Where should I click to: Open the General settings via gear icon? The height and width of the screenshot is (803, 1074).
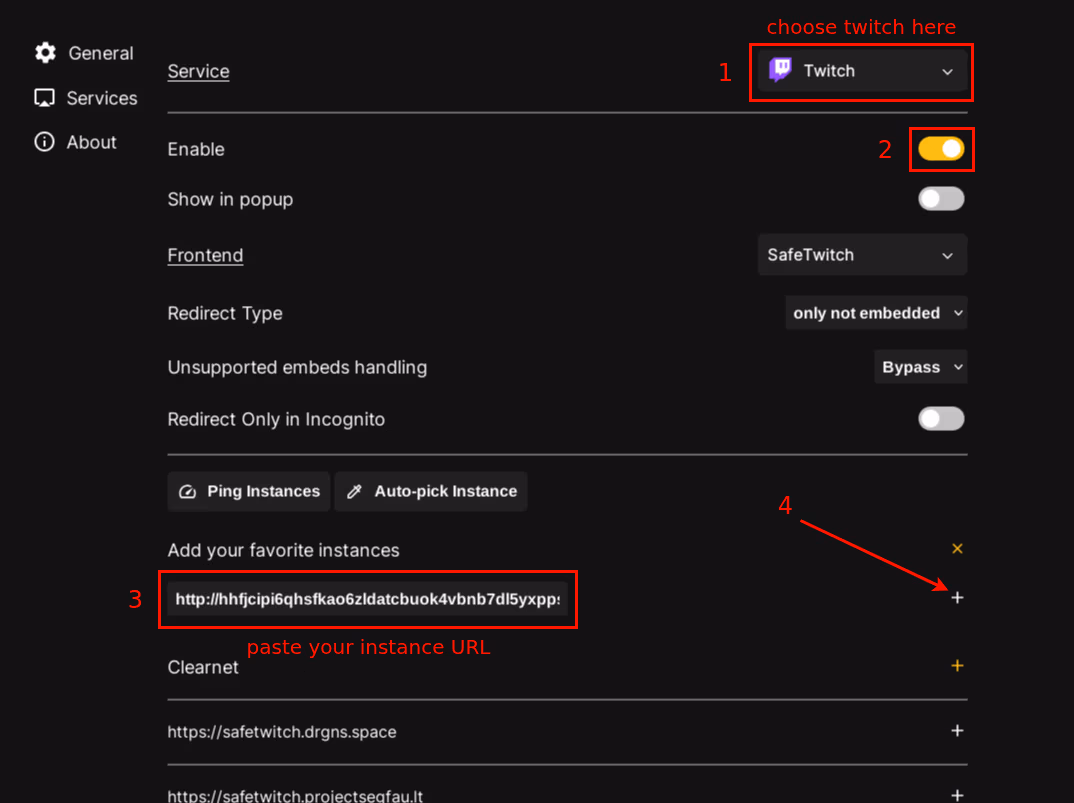(x=46, y=53)
